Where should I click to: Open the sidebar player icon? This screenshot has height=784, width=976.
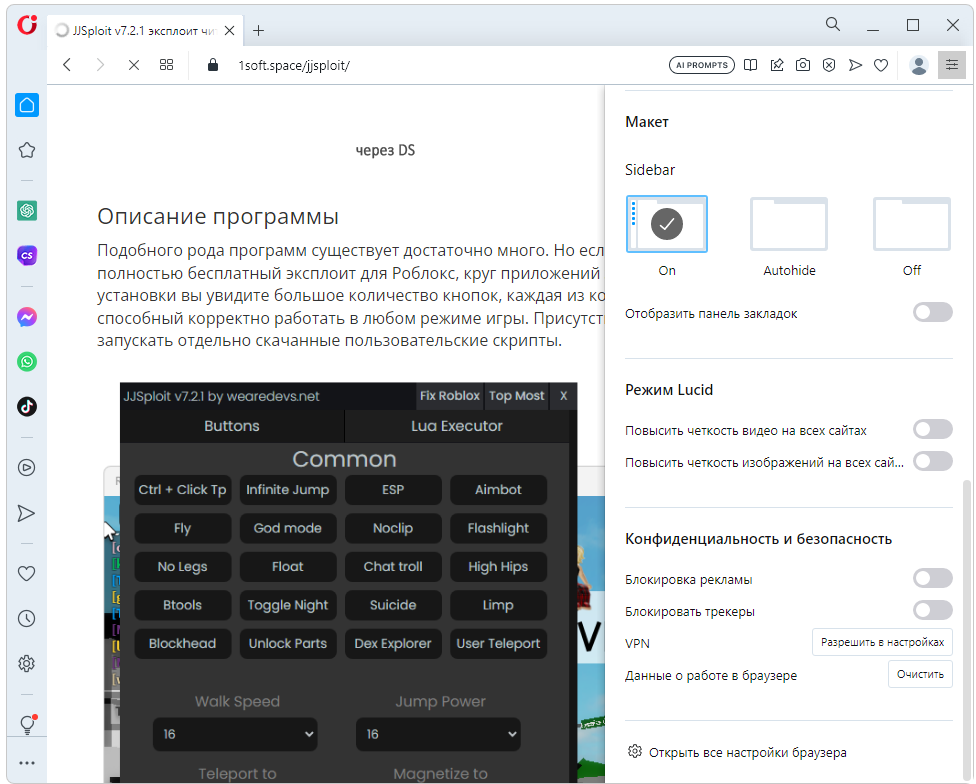pos(27,468)
